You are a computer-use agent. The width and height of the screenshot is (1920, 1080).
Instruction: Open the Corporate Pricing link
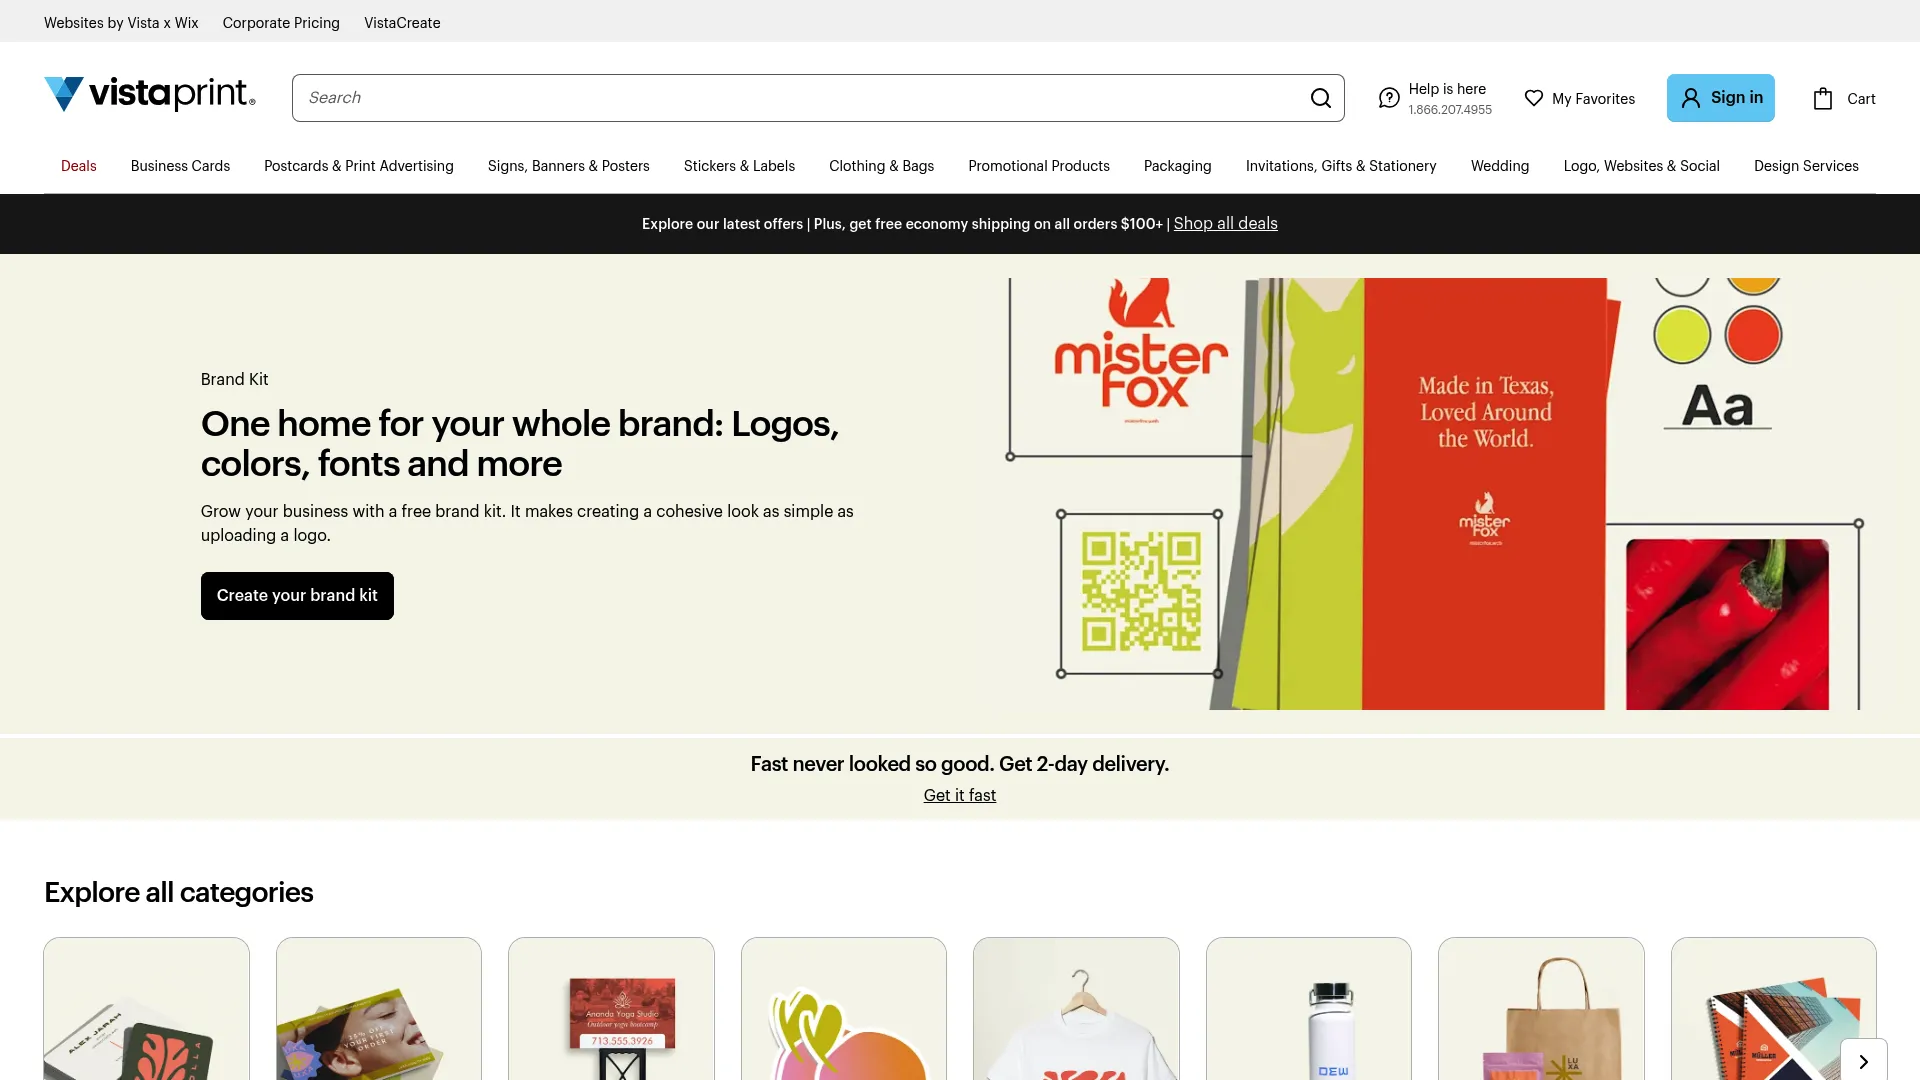(x=281, y=22)
